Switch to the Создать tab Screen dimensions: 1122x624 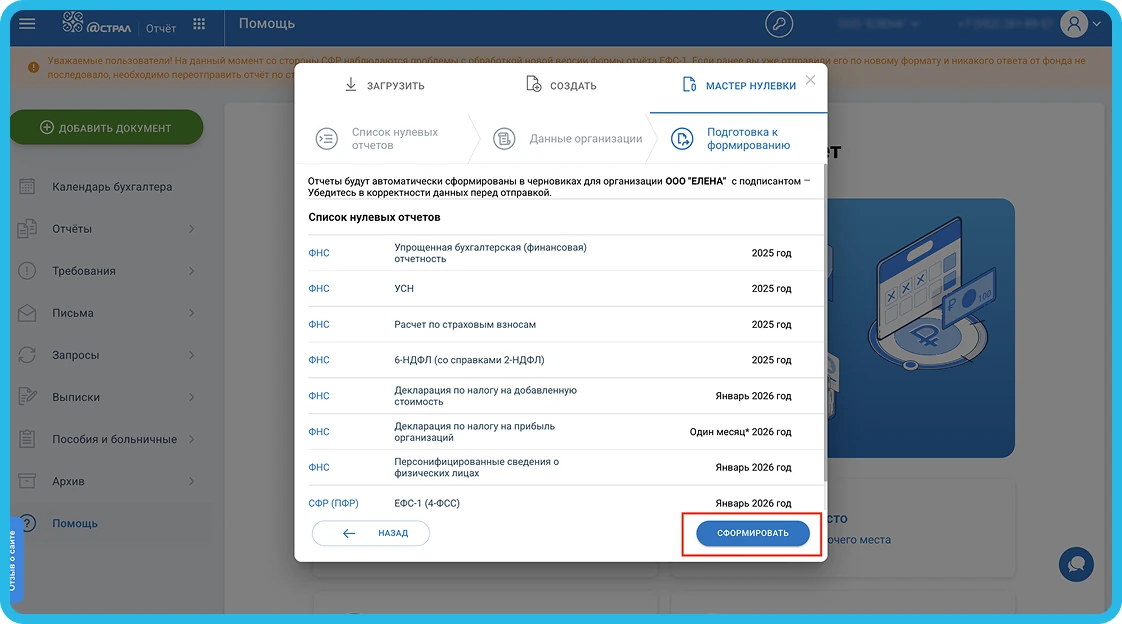[x=561, y=85]
